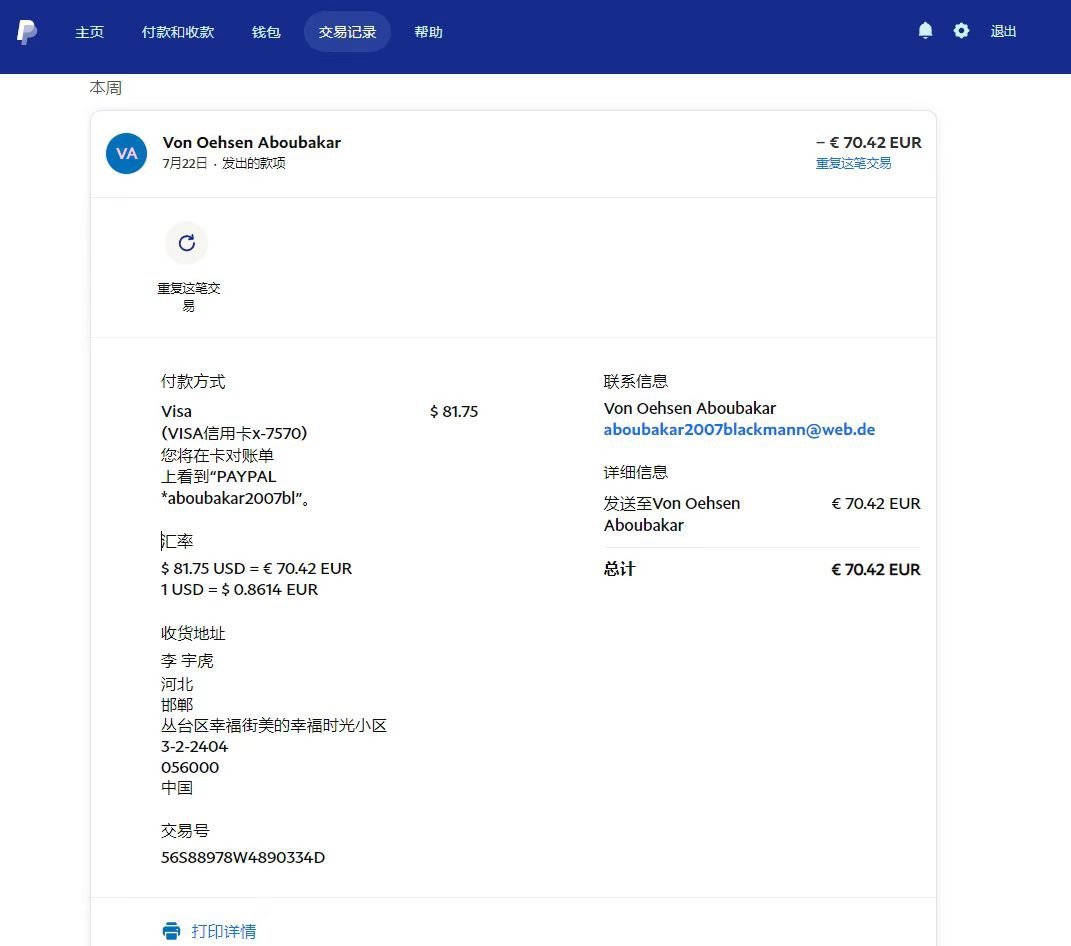
Task: Go to the 主页 tab
Action: 89,32
